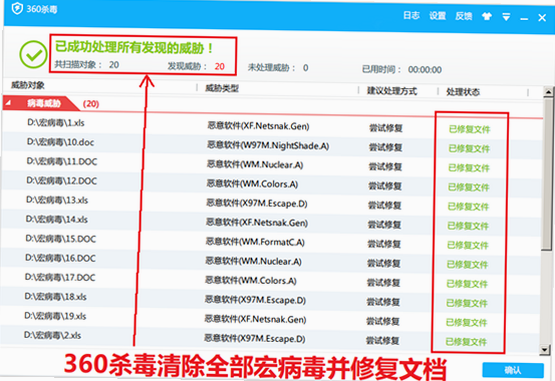The width and height of the screenshot is (555, 381).
Task: Click the 建议处理方式 column header
Action: point(392,91)
